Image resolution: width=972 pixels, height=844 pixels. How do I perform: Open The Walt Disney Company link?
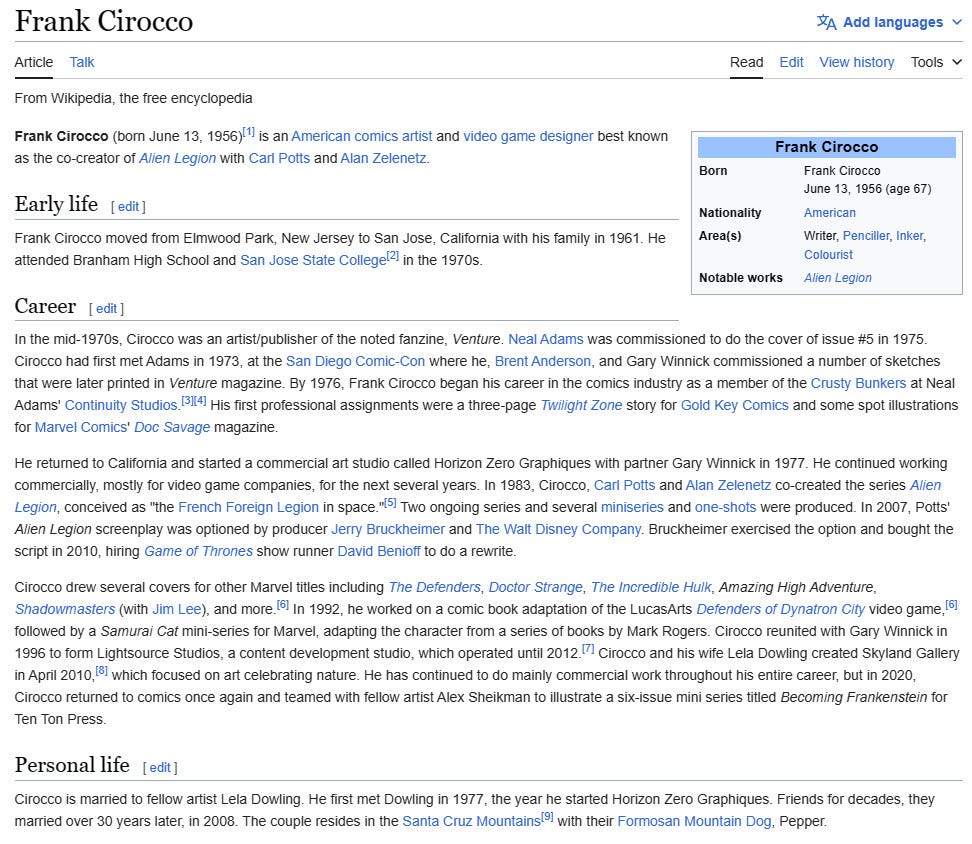tap(559, 529)
